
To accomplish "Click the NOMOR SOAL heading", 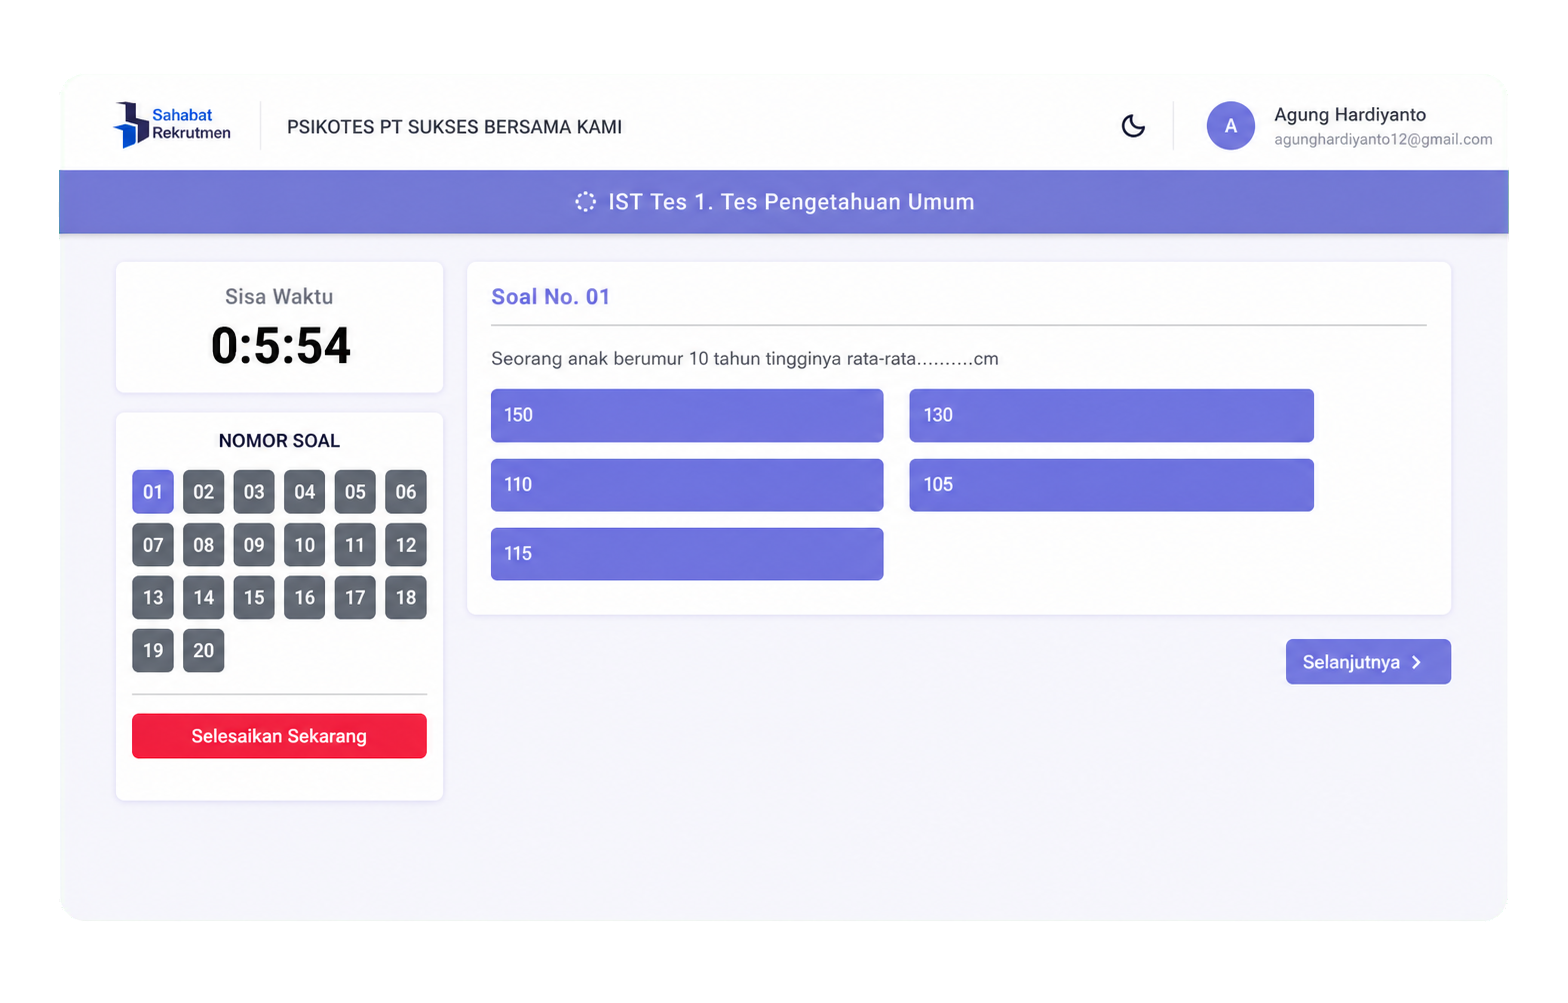I will (279, 441).
